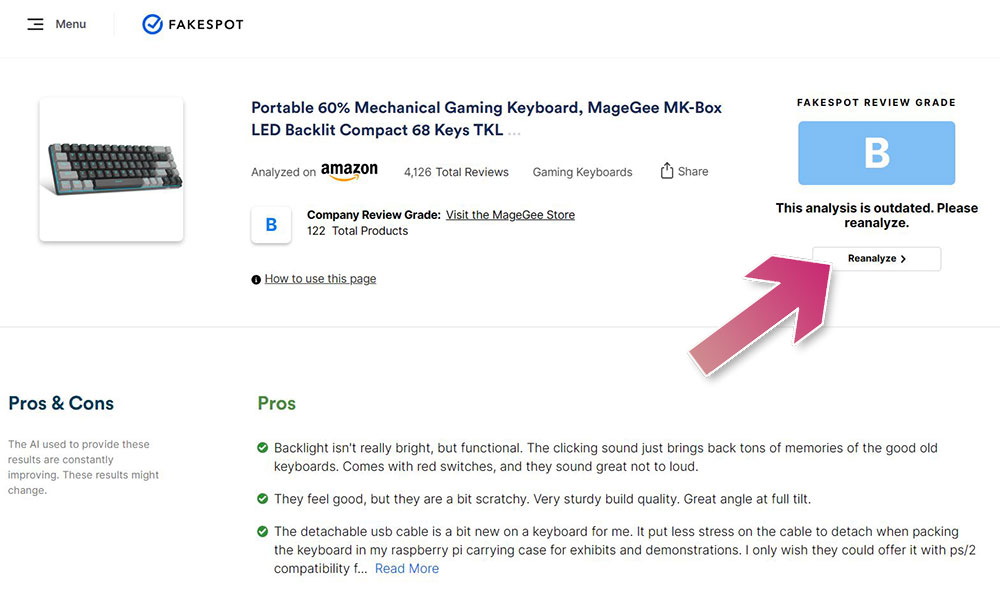1000x615 pixels.
Task: Click the company grade B badge
Action: (271, 225)
